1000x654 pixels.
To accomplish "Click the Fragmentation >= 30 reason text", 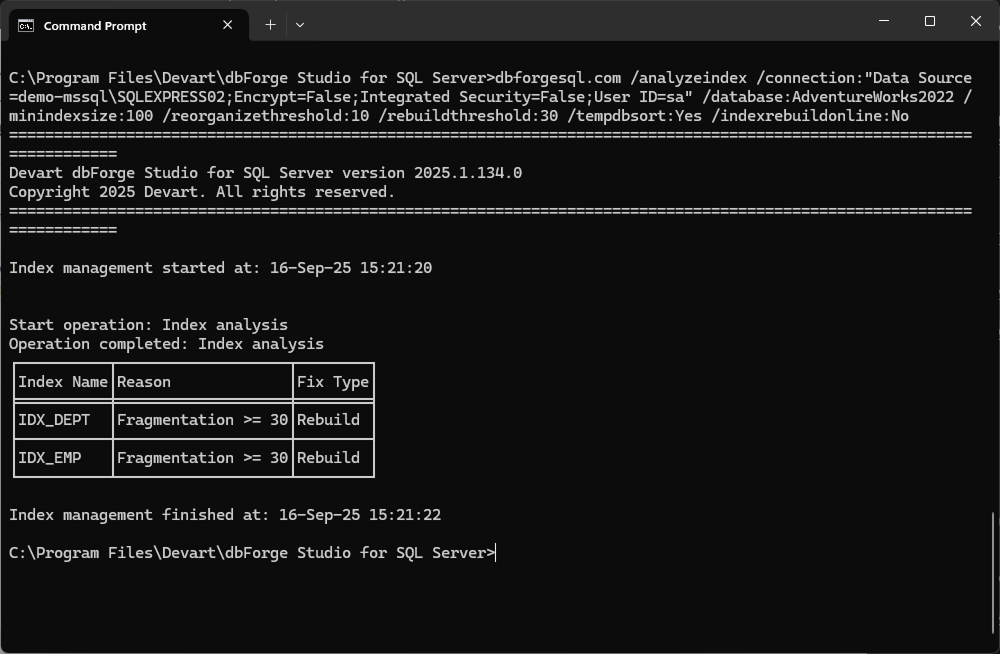I will click(202, 419).
